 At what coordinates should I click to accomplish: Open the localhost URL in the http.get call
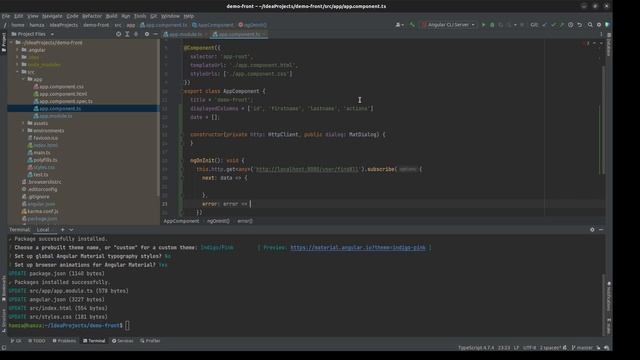click(307, 169)
